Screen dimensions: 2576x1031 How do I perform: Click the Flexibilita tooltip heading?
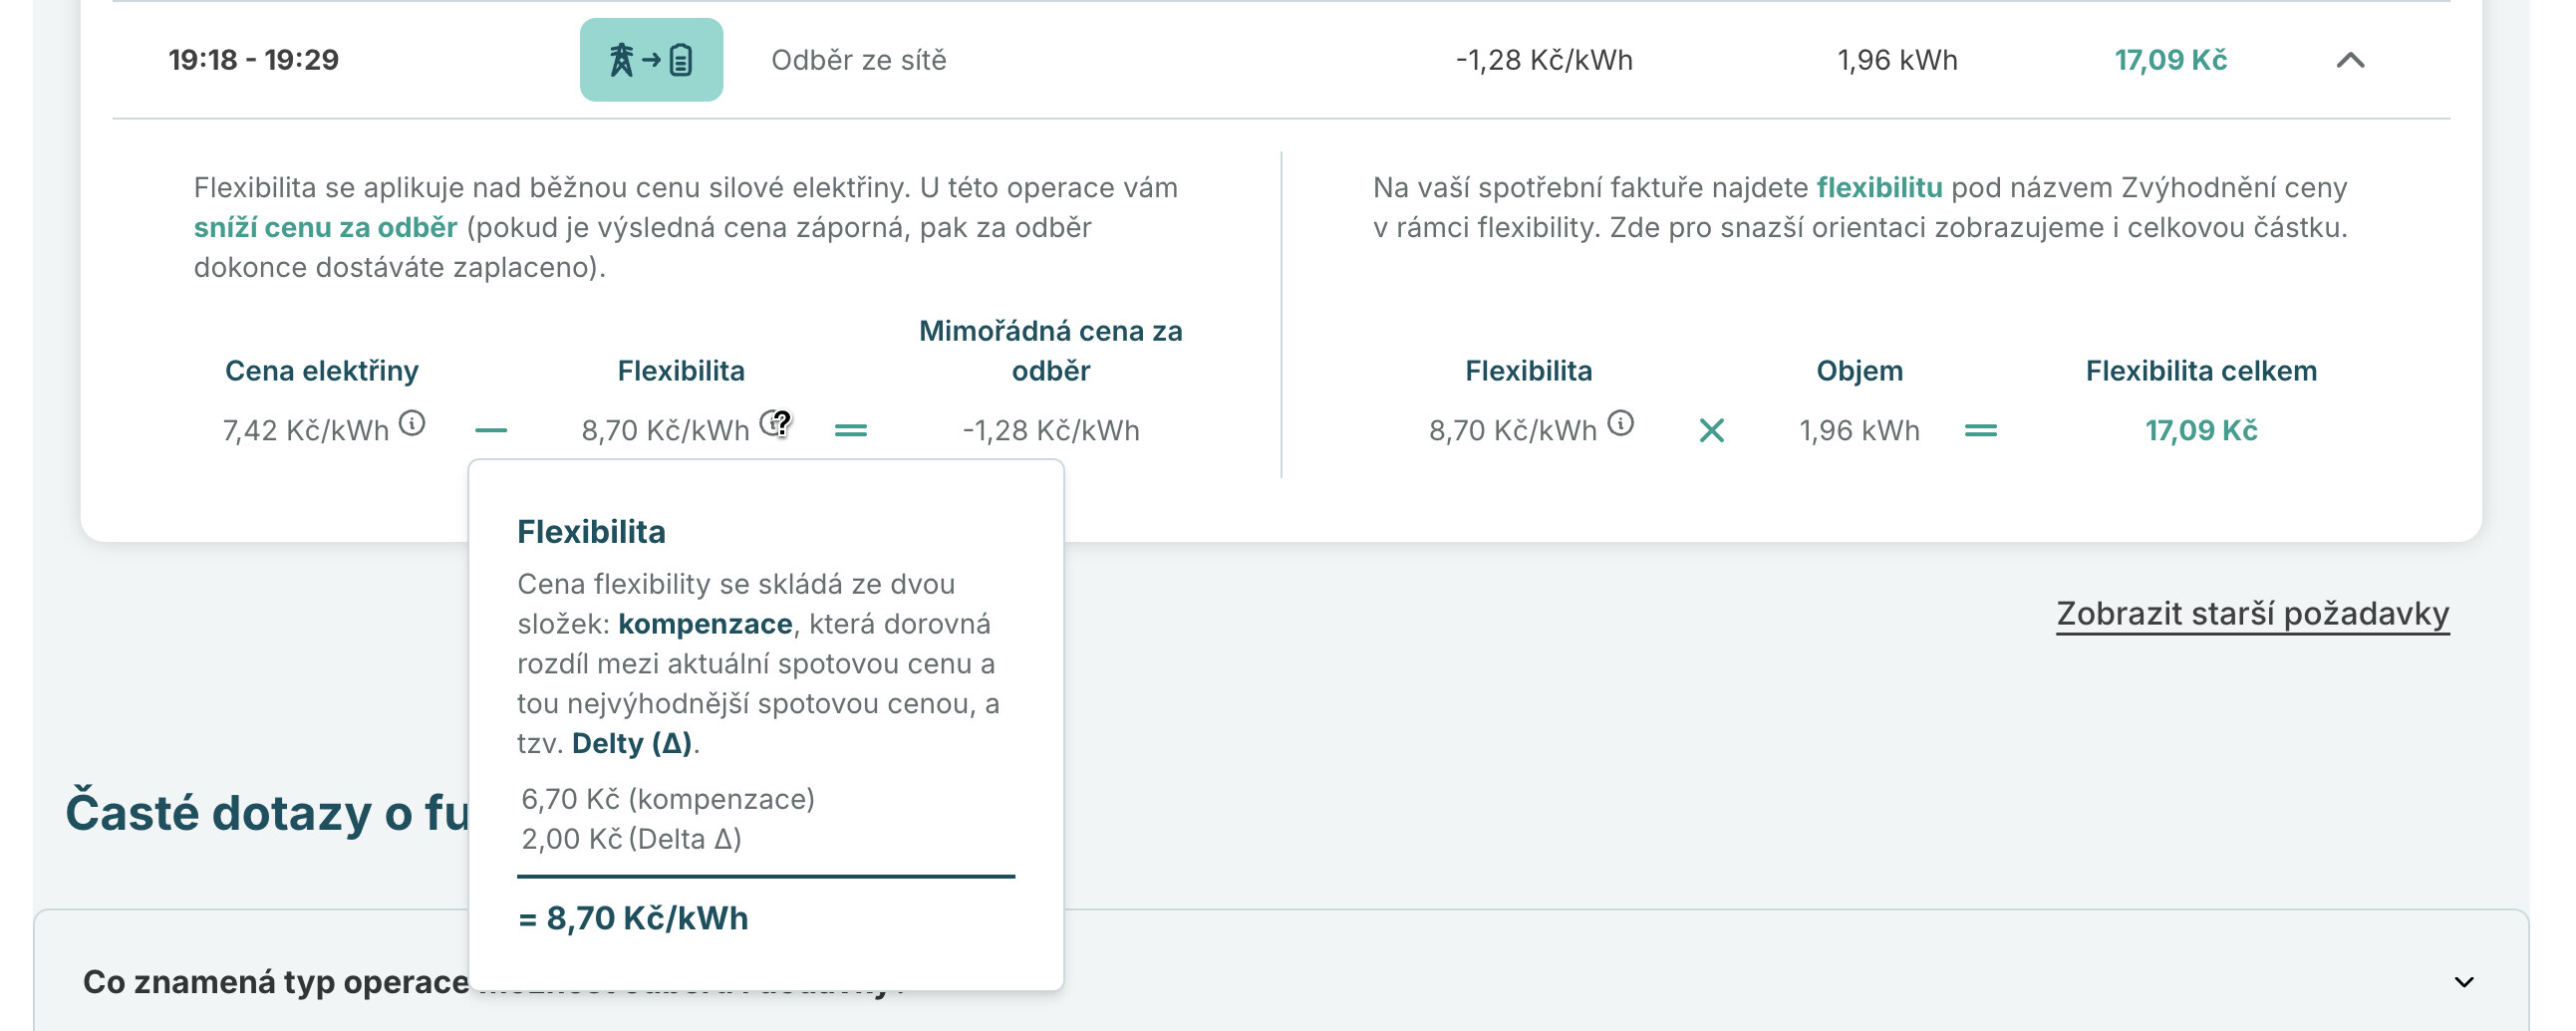point(591,531)
